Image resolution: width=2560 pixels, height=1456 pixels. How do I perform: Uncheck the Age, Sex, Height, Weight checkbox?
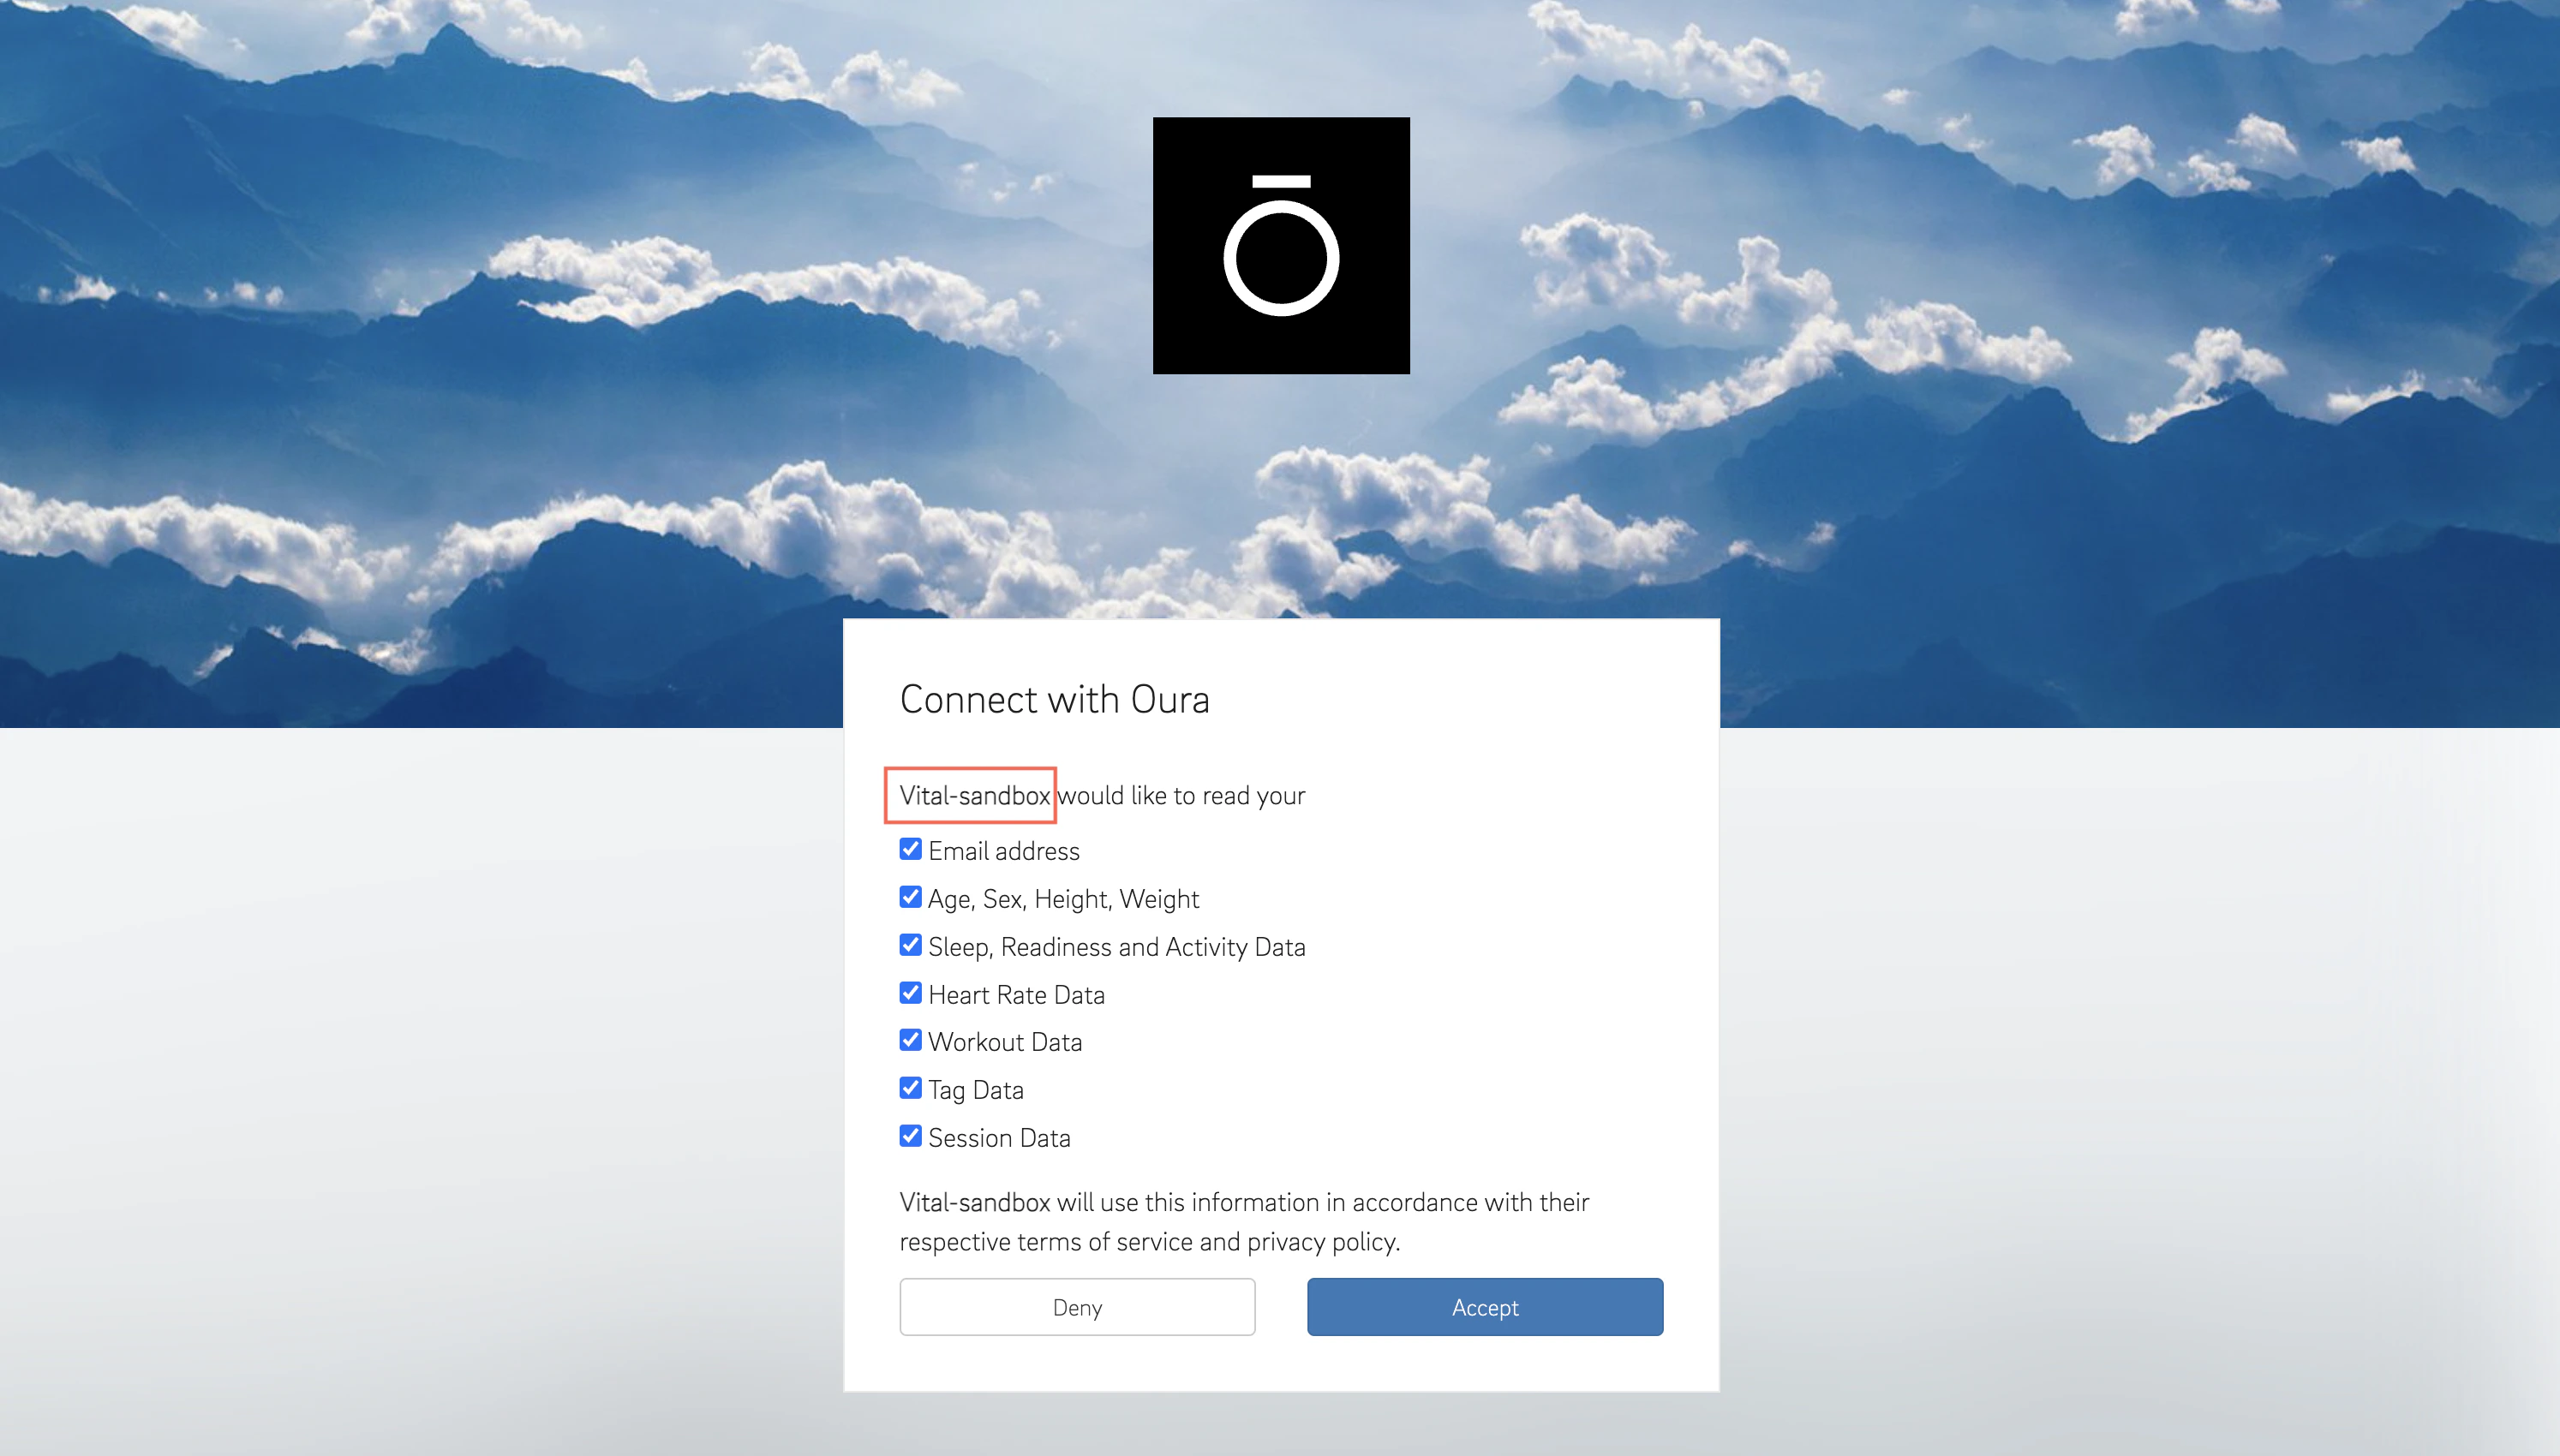click(910, 897)
